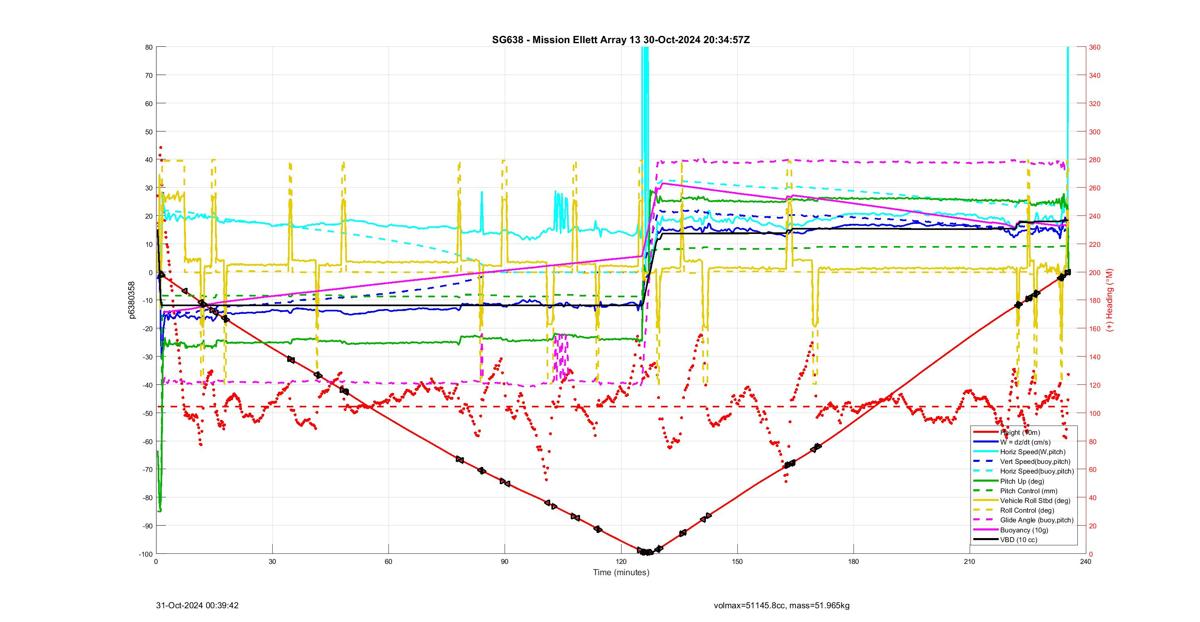Click legend entry Glide Angle (buoy,pitch)
Viewport: 1200px width, 622px height.
tap(1037, 520)
